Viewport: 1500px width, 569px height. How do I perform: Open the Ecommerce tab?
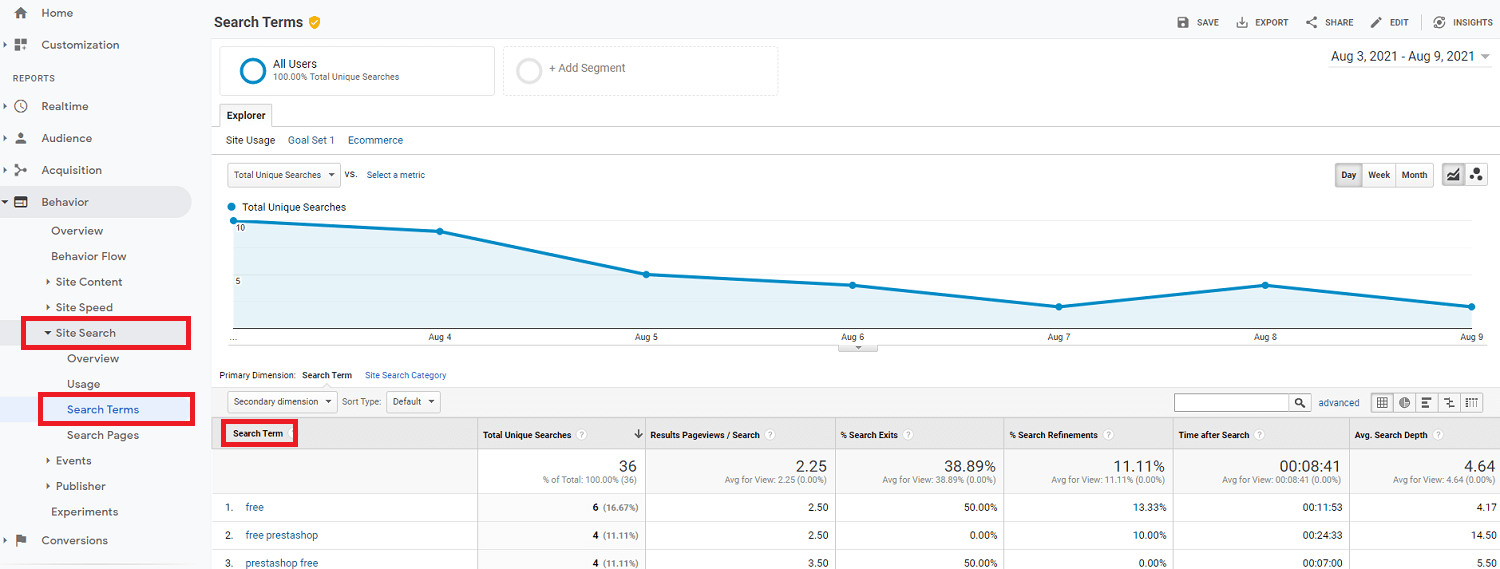(x=375, y=141)
